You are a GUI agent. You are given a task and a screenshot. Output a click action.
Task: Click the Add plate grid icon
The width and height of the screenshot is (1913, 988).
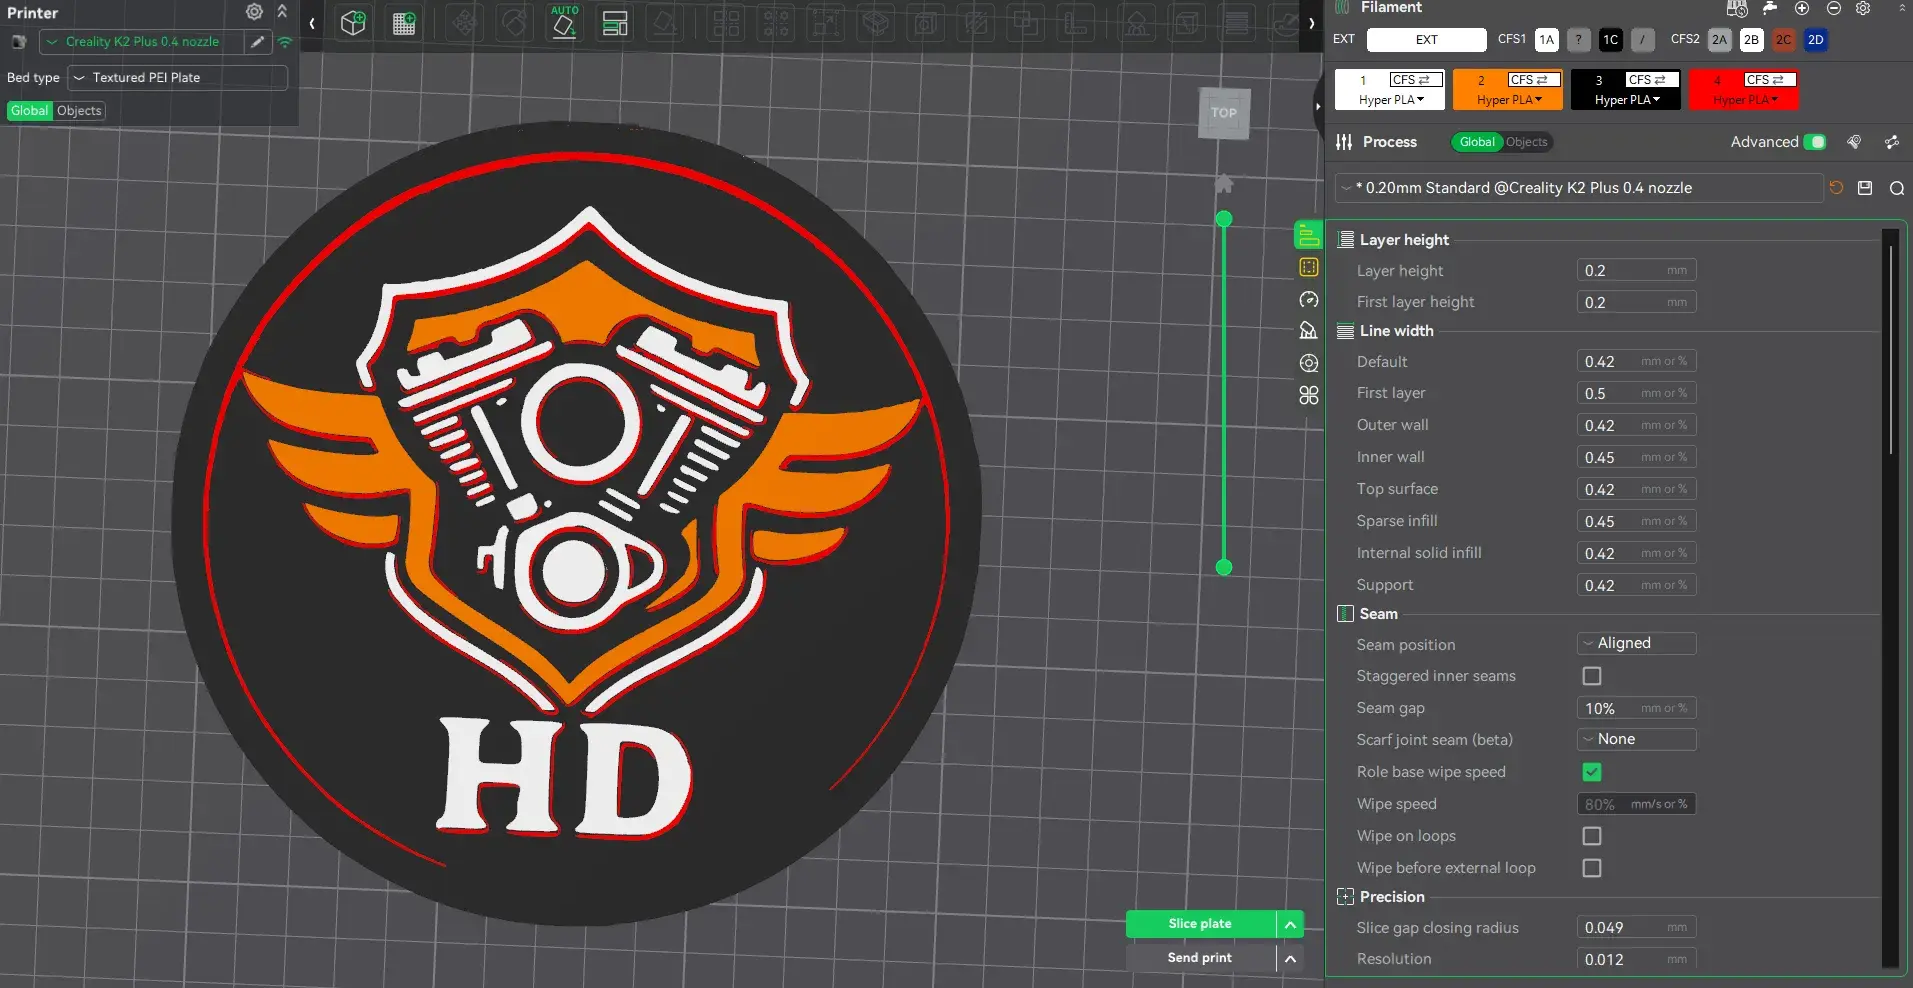pos(404,23)
